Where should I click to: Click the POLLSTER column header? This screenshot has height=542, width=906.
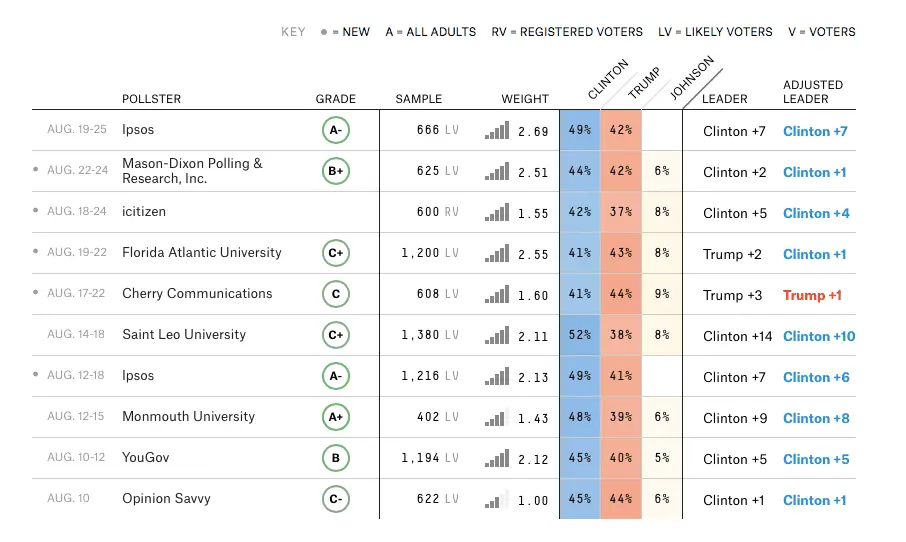pyautogui.click(x=151, y=99)
